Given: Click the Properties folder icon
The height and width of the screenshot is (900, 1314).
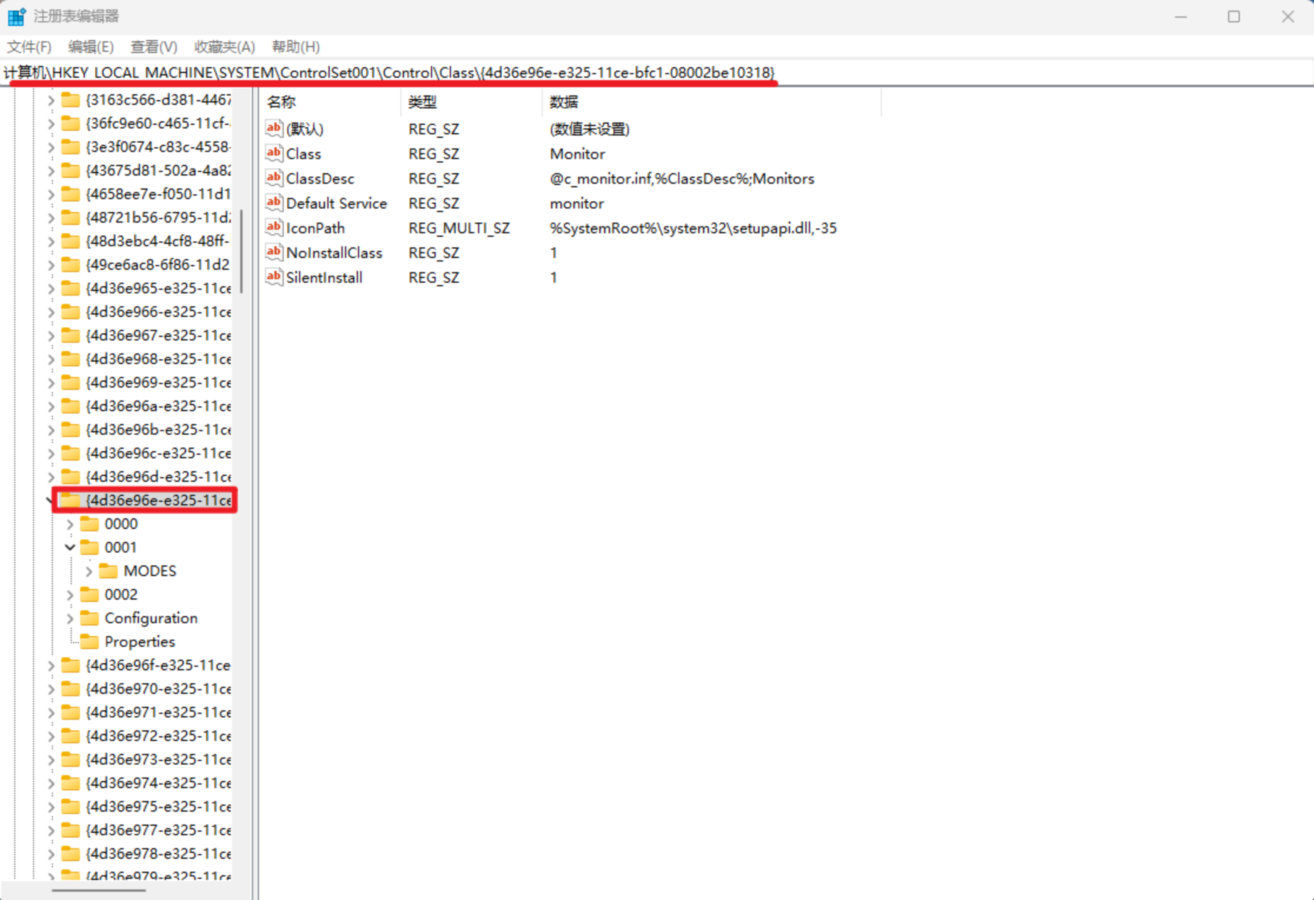Looking at the screenshot, I should (89, 642).
